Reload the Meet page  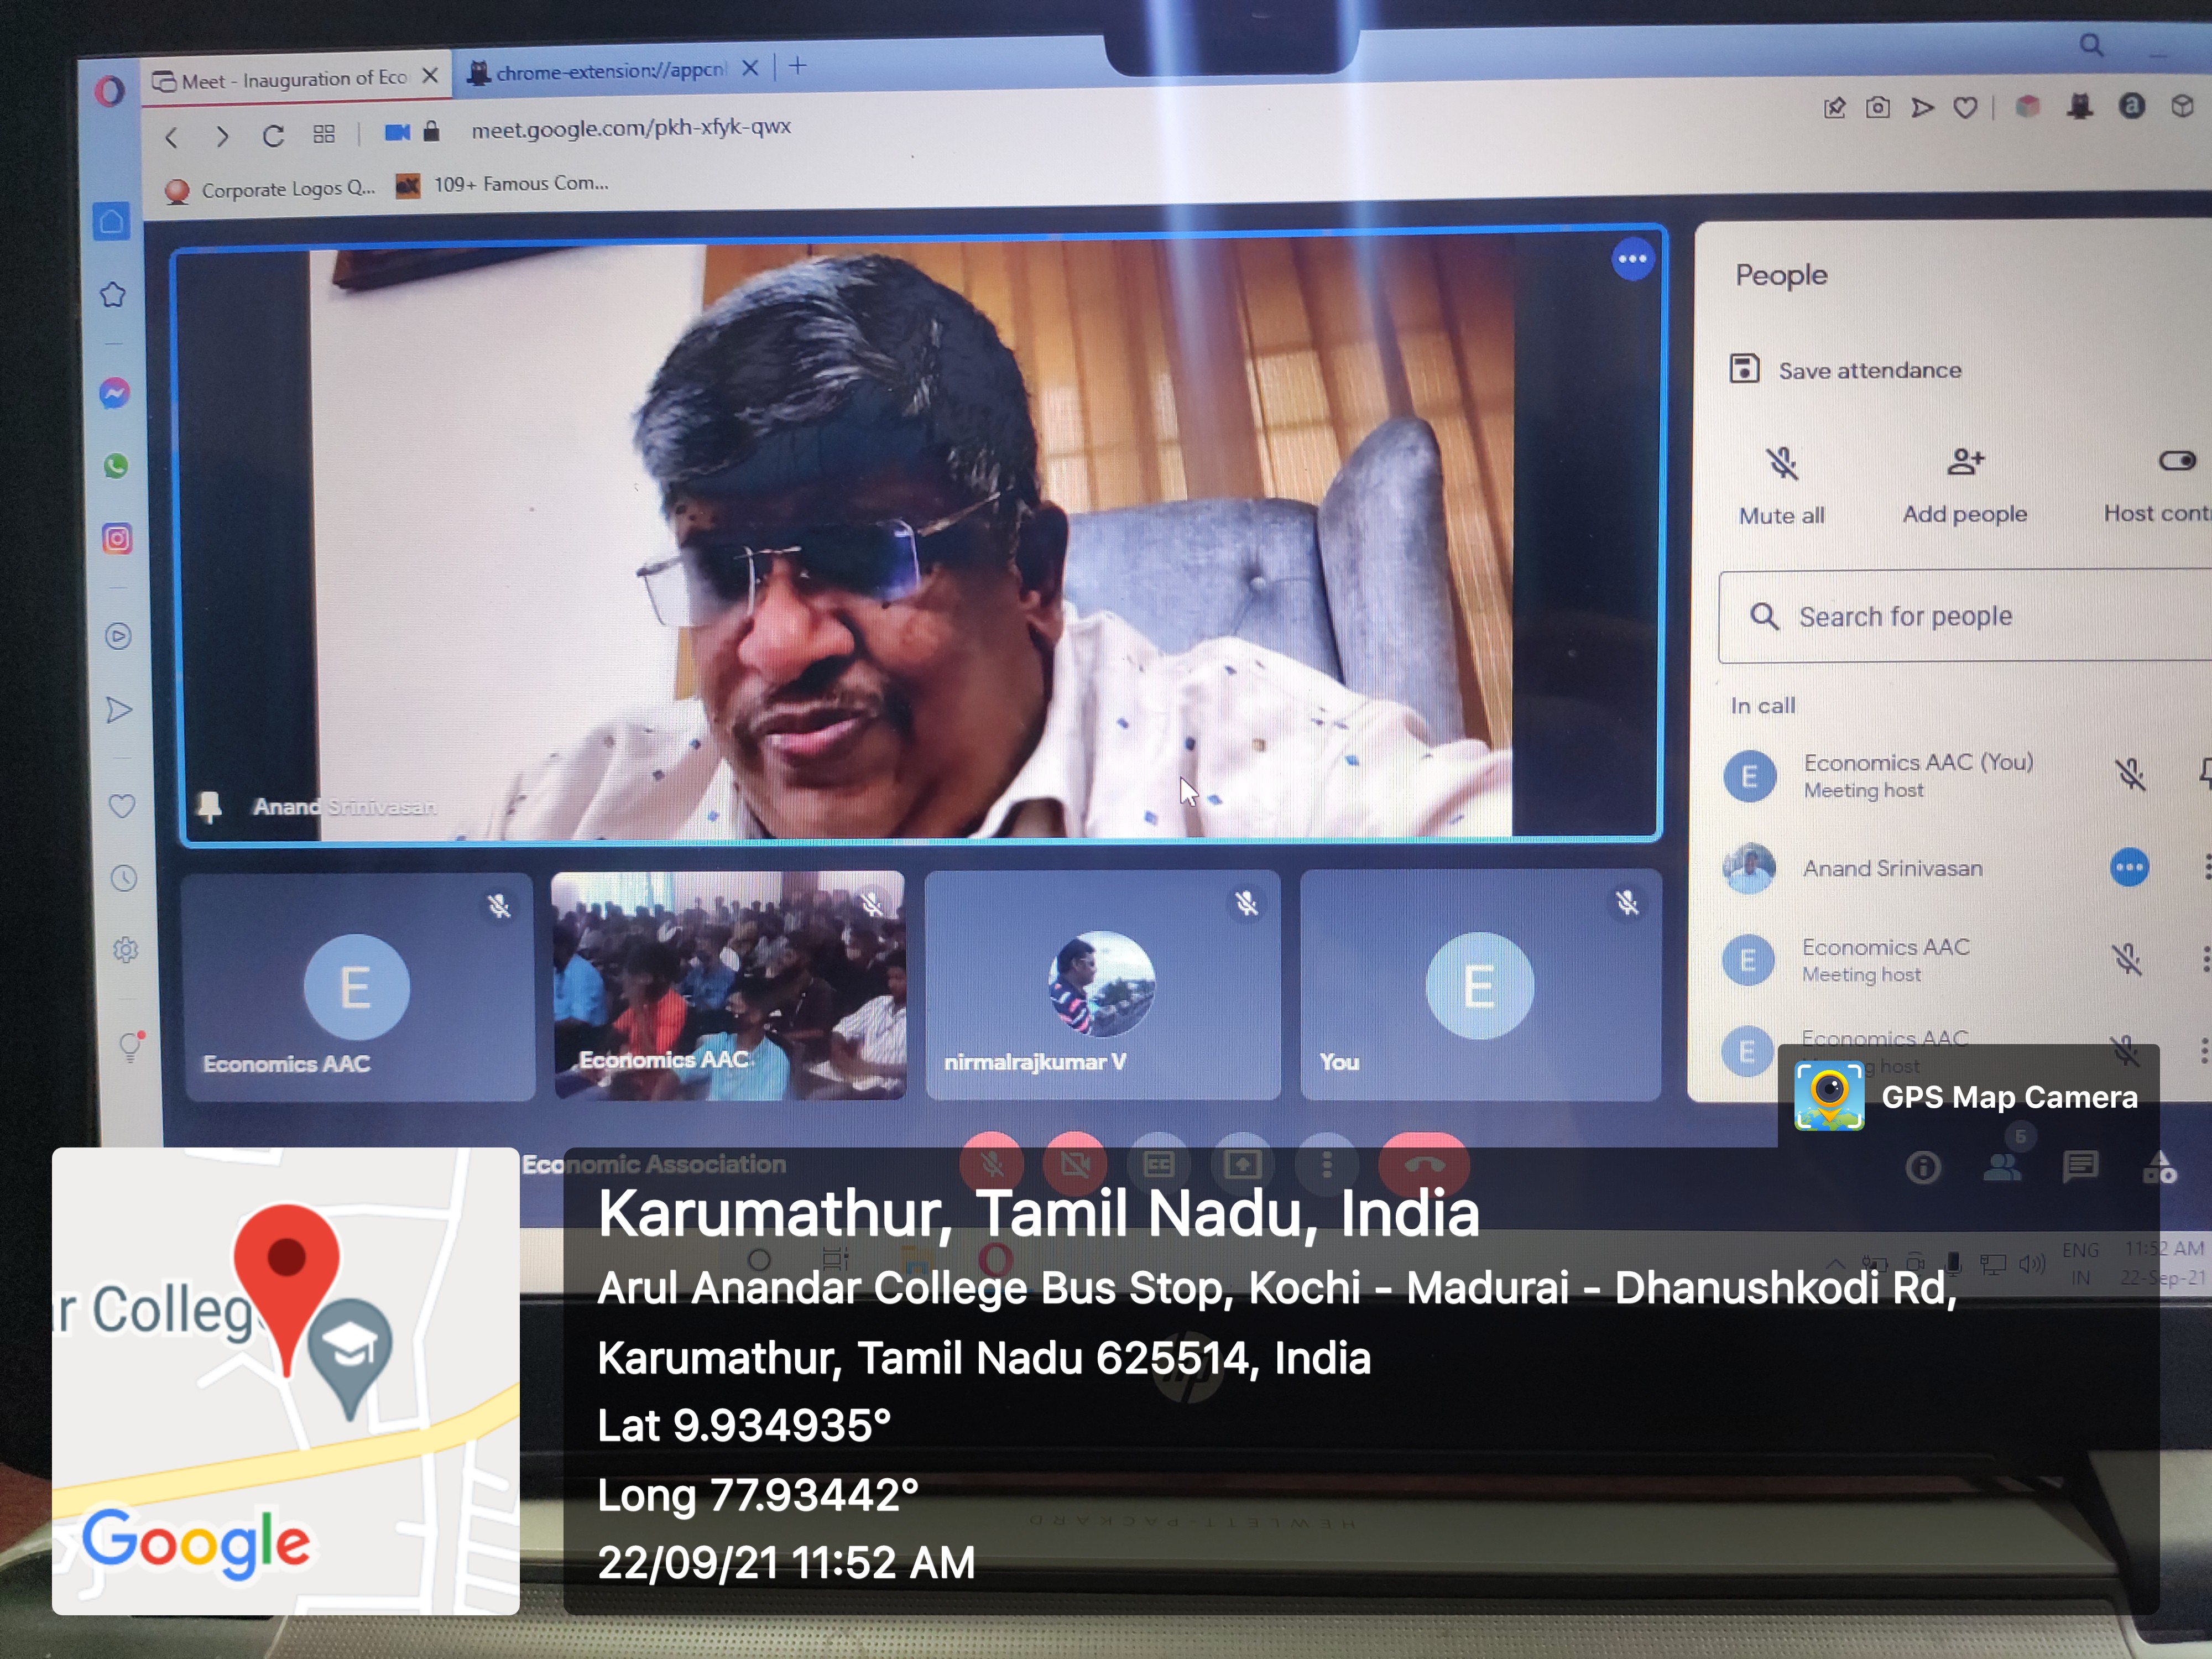[x=273, y=135]
